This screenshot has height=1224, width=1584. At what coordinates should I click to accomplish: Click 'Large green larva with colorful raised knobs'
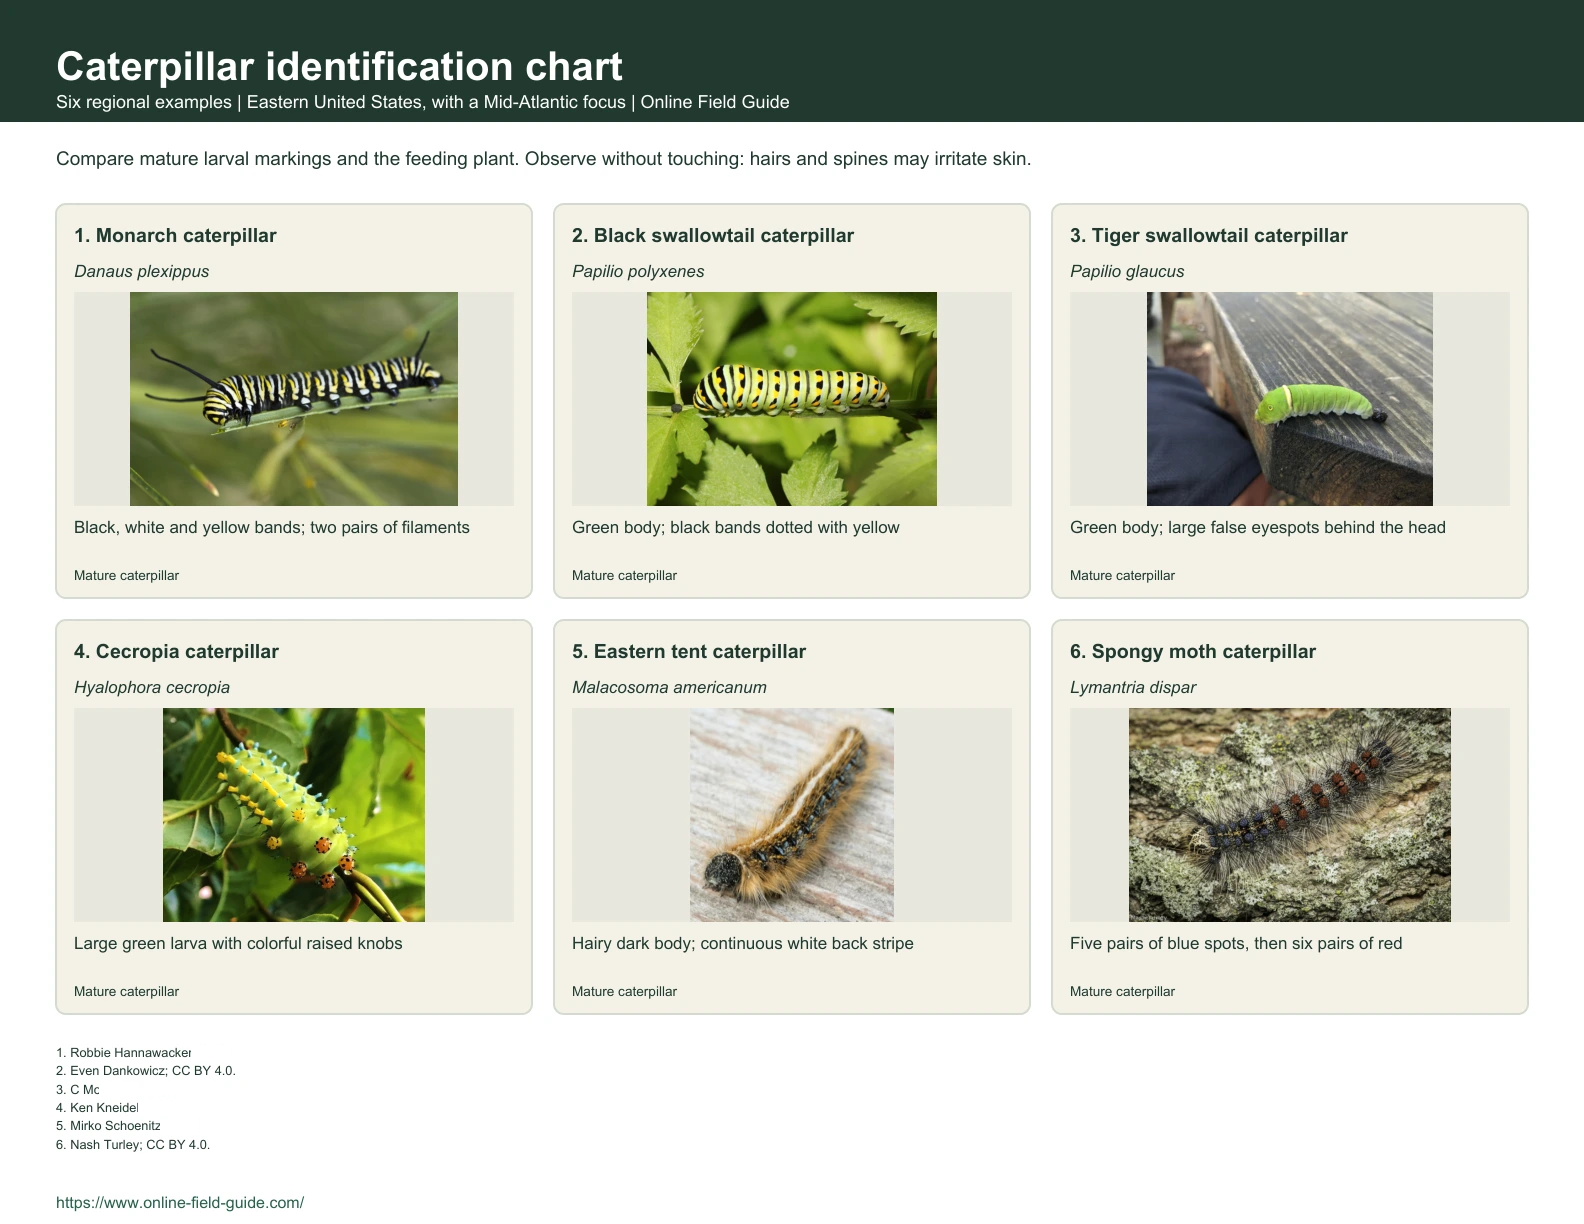pos(238,943)
